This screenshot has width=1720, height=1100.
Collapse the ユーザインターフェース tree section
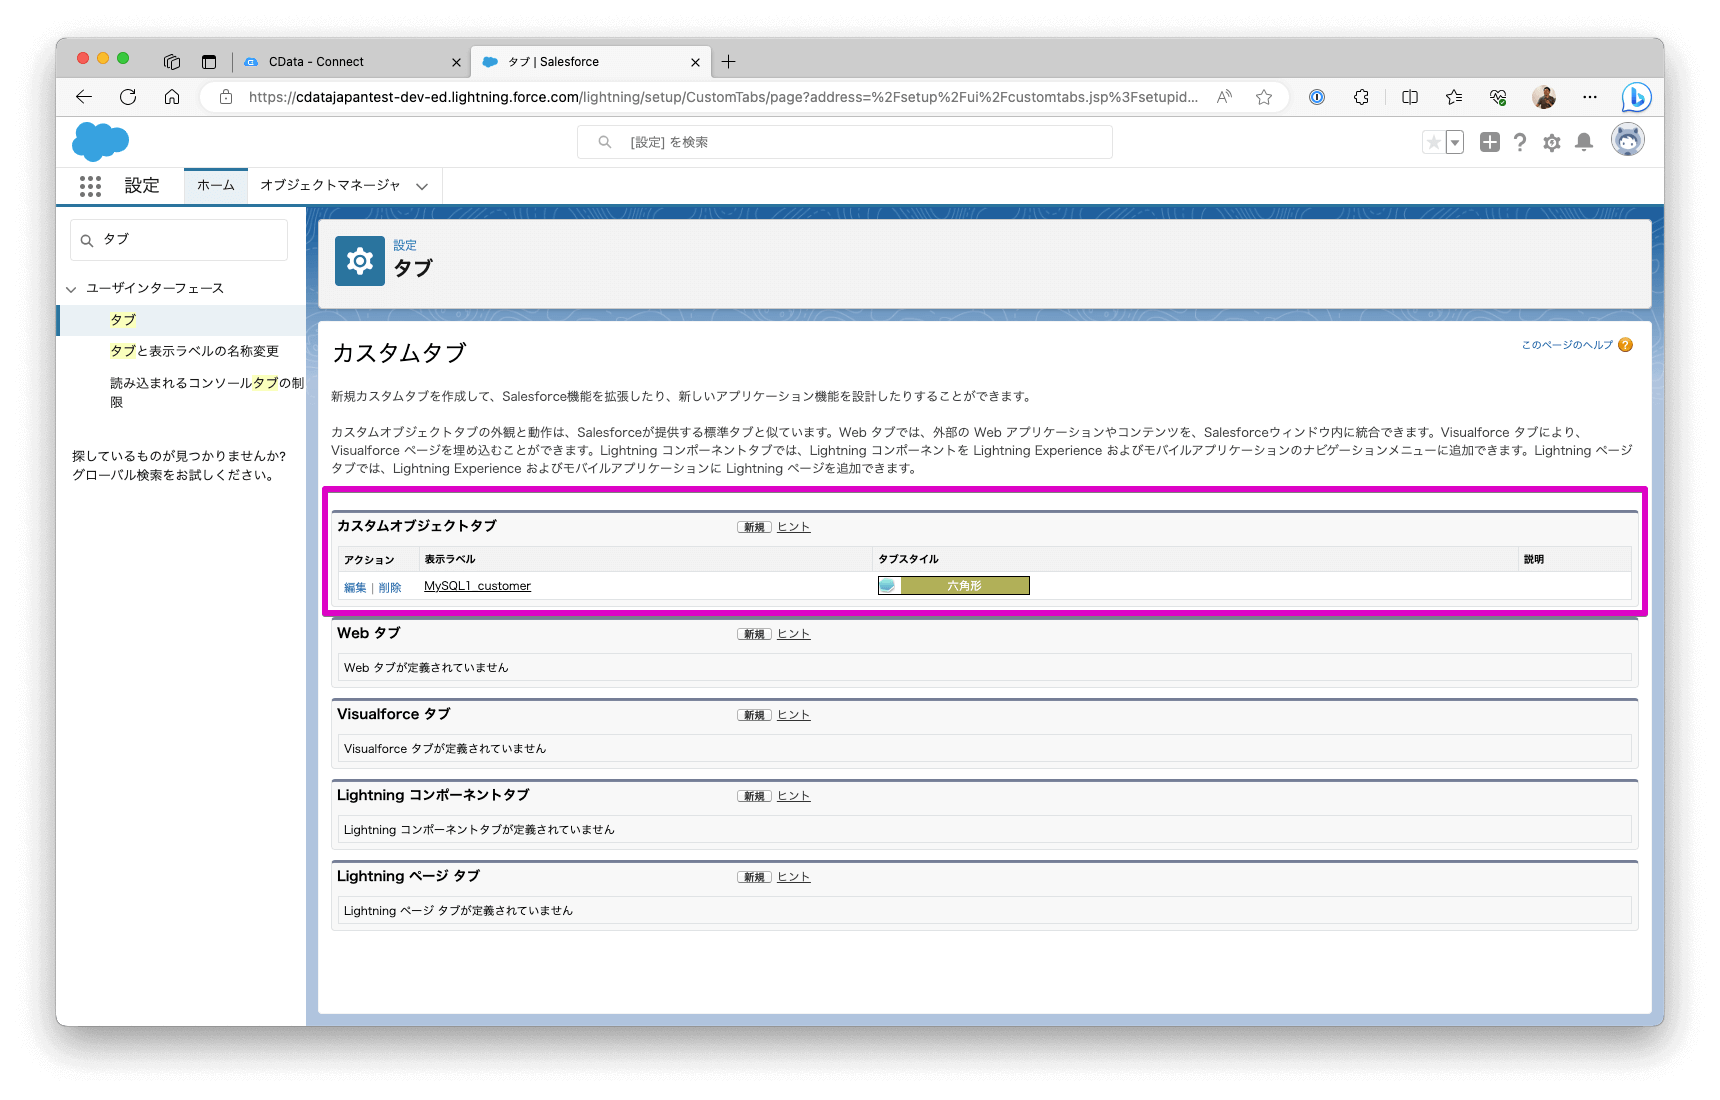[71, 289]
